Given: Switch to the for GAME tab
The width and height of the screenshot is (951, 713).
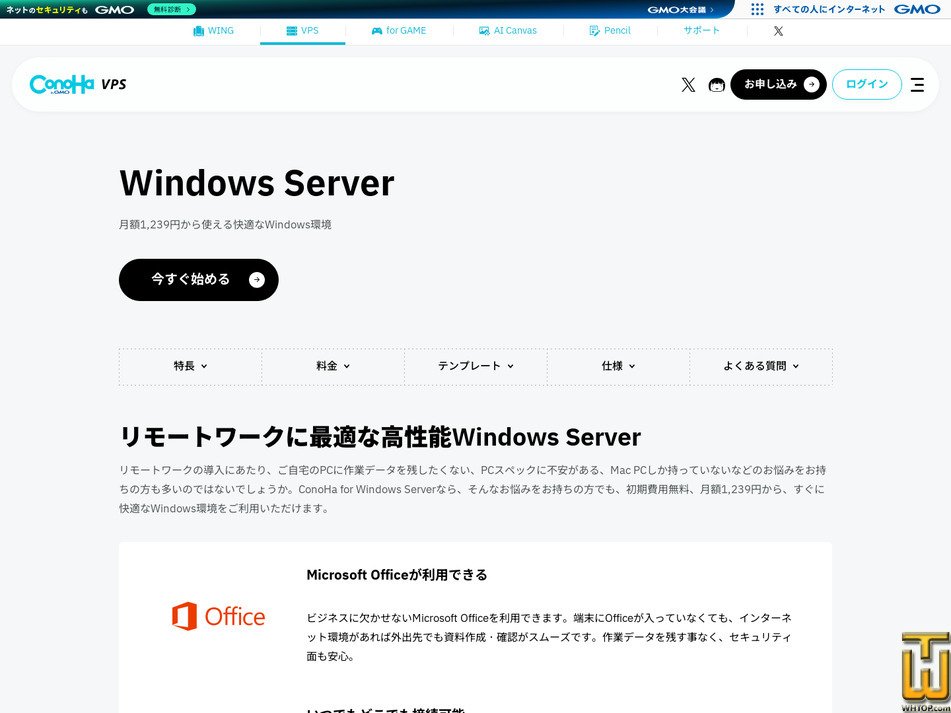Looking at the screenshot, I should pos(399,31).
